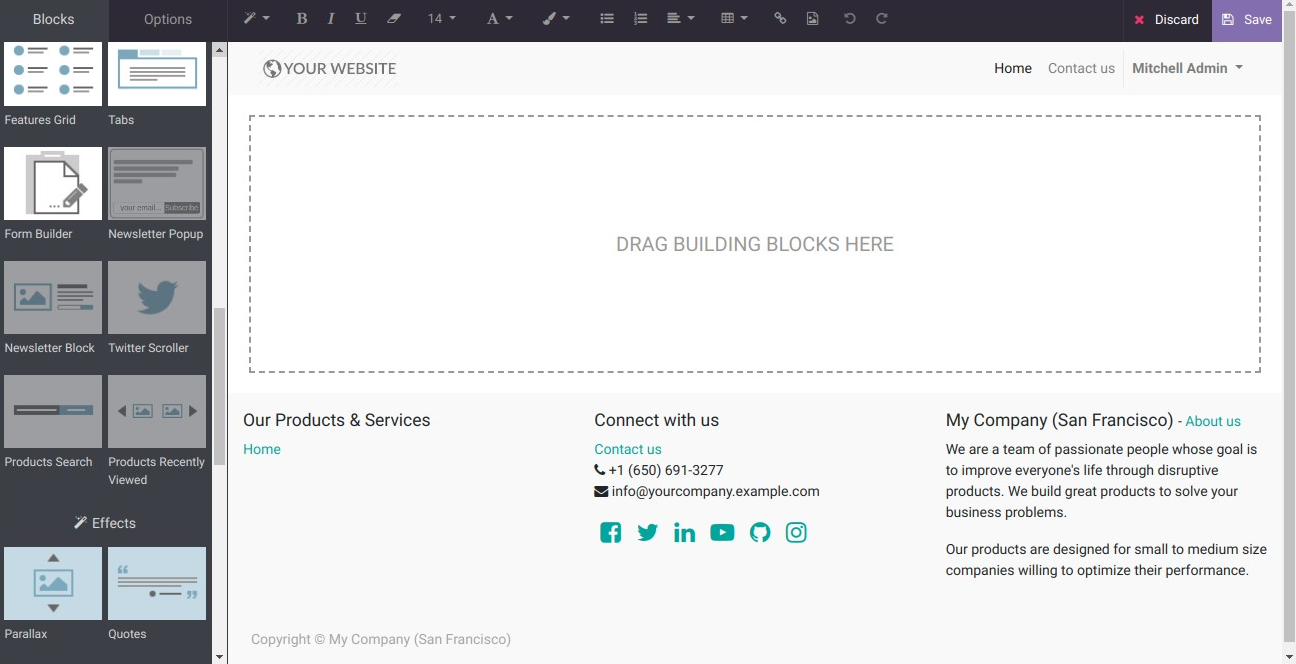Save the website page

click(x=1247, y=20)
